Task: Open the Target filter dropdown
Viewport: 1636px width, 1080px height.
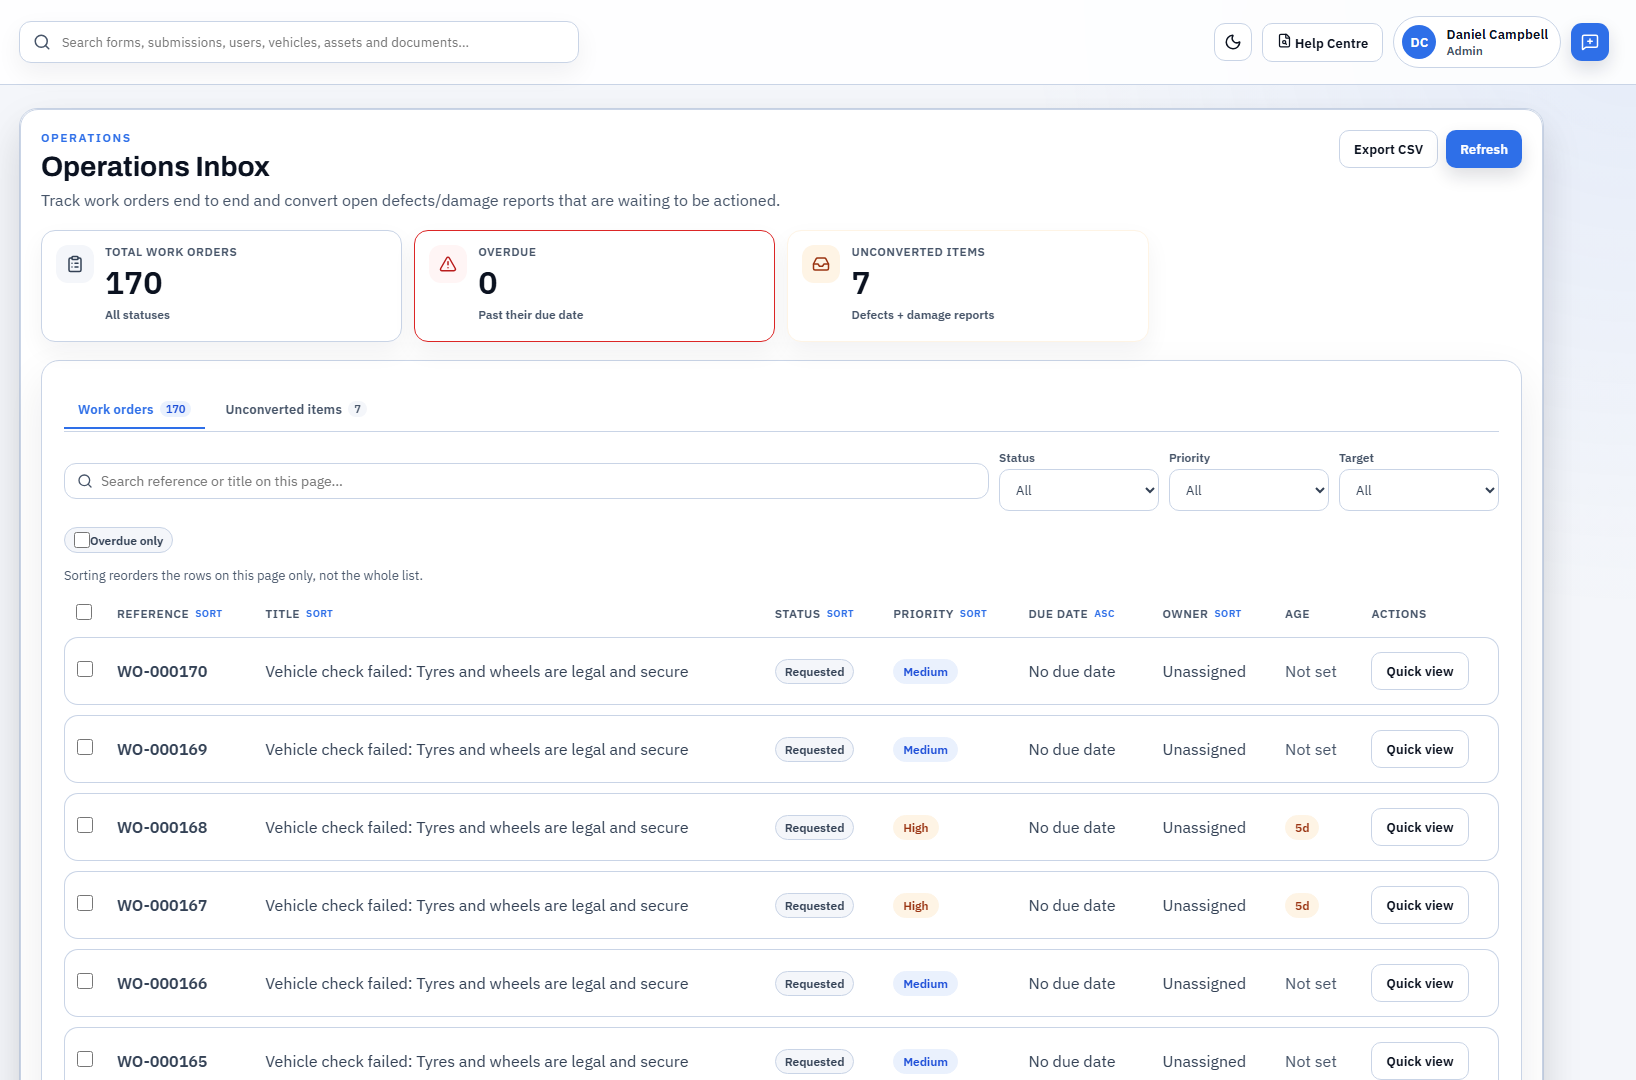Action: pyautogui.click(x=1418, y=490)
